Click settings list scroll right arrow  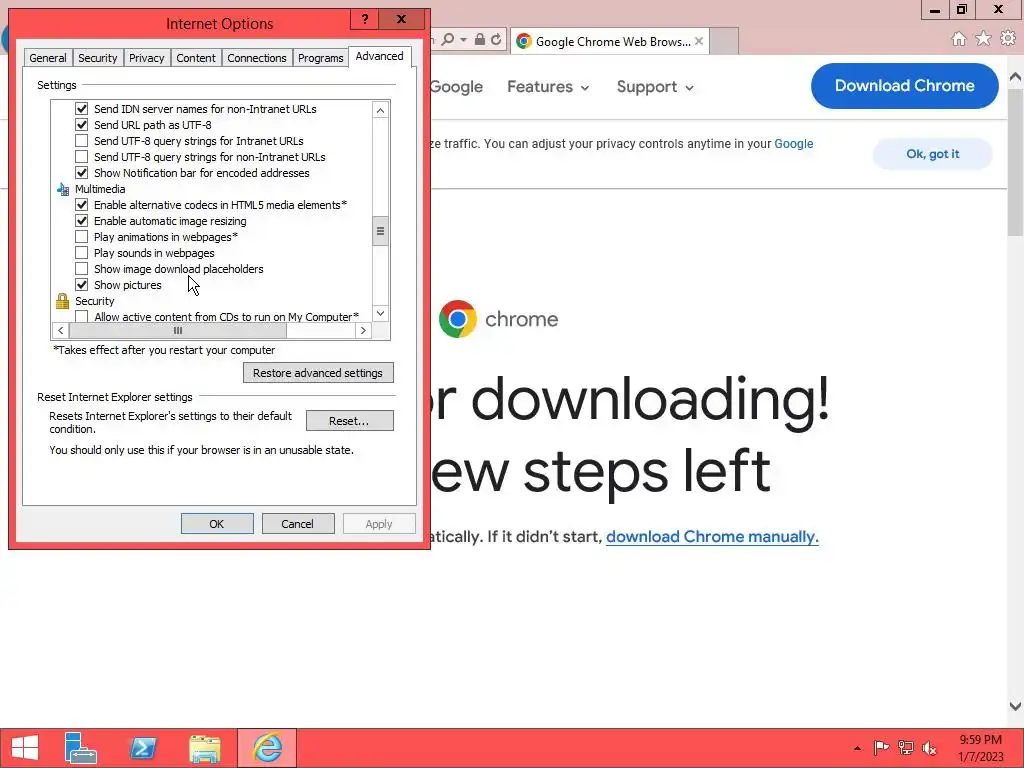(x=364, y=330)
